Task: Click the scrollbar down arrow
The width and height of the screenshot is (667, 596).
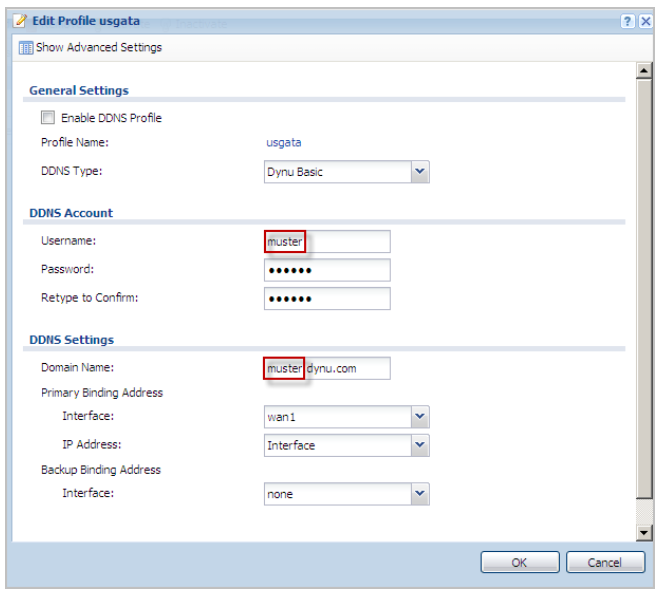Action: coord(645,533)
